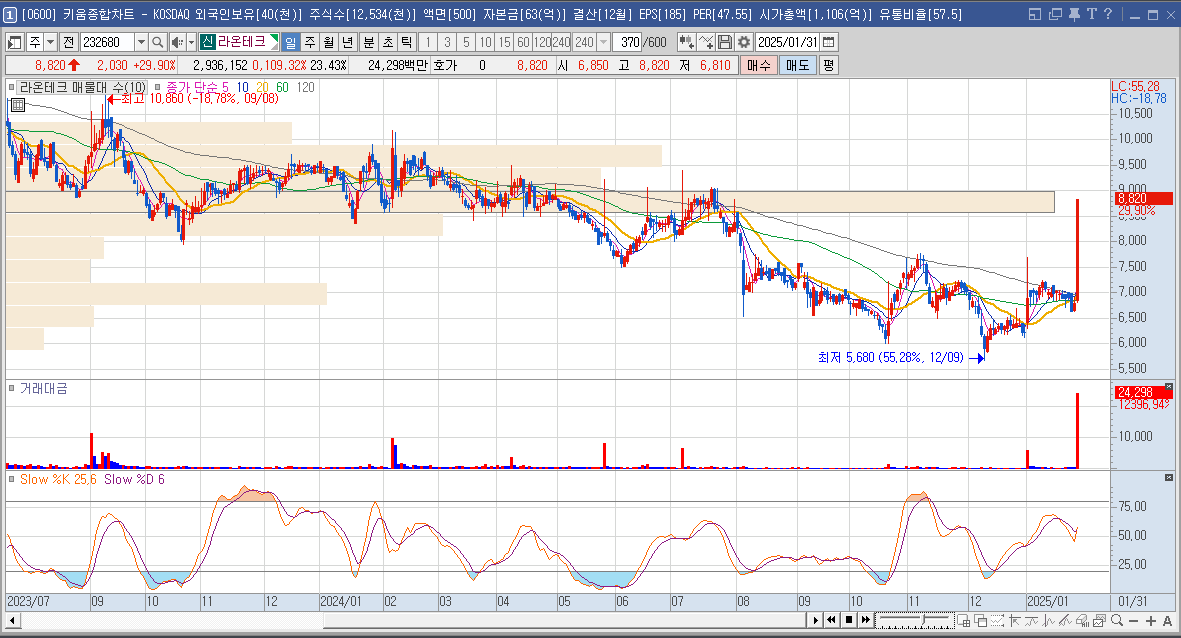Click the 매도 sell button

pyautogui.click(x=797, y=66)
